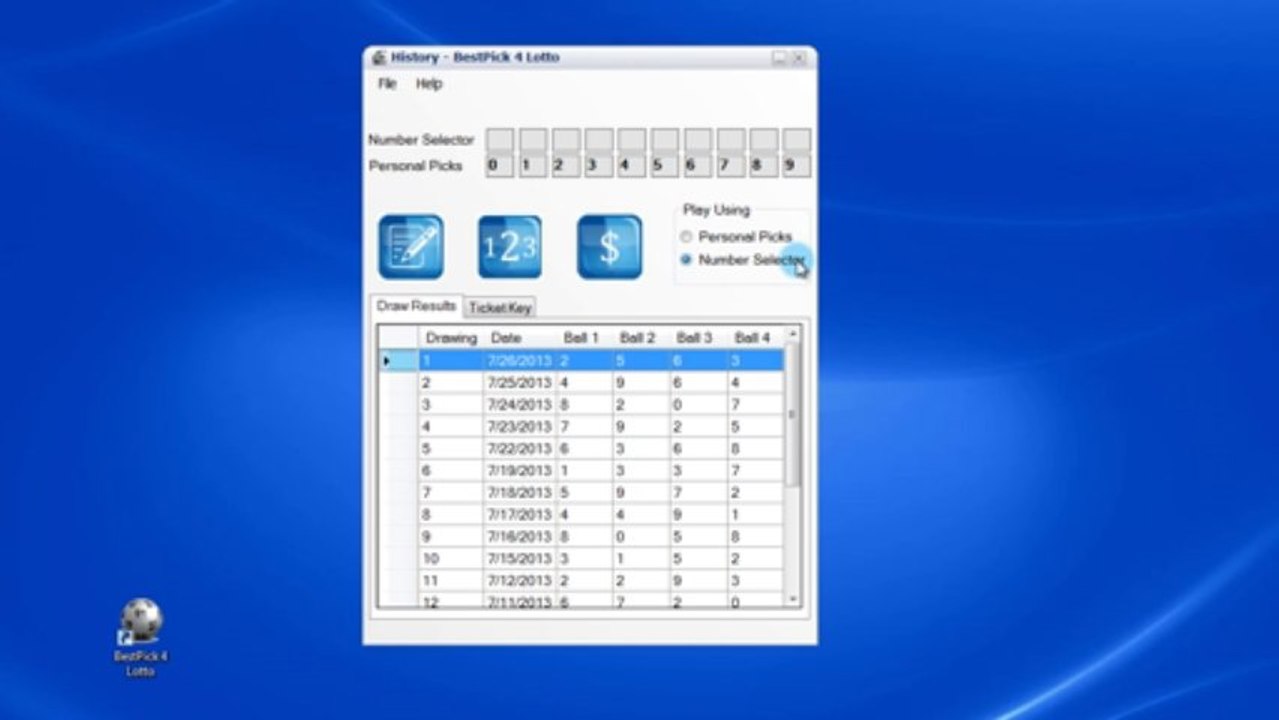Screen dimensions: 1279x720
Task: Select the date cell 7/23/2013
Action: [519, 426]
